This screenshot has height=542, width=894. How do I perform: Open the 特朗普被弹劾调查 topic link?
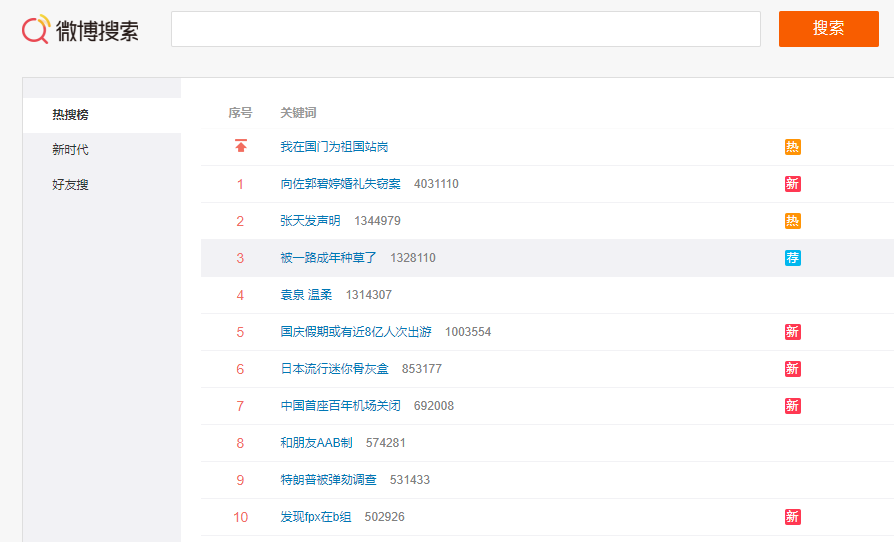[328, 480]
